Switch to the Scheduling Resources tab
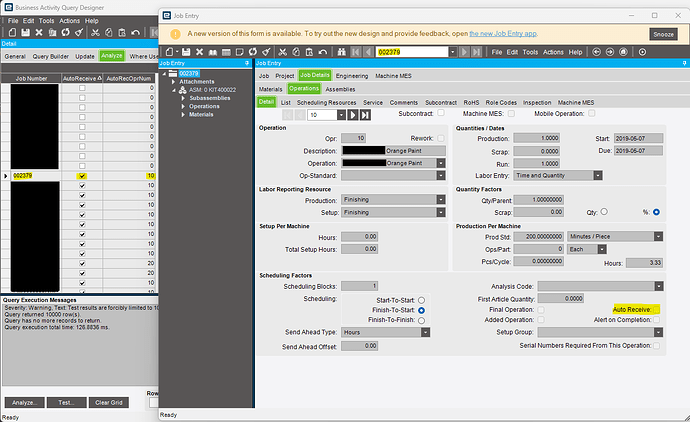690x422 pixels. [327, 103]
